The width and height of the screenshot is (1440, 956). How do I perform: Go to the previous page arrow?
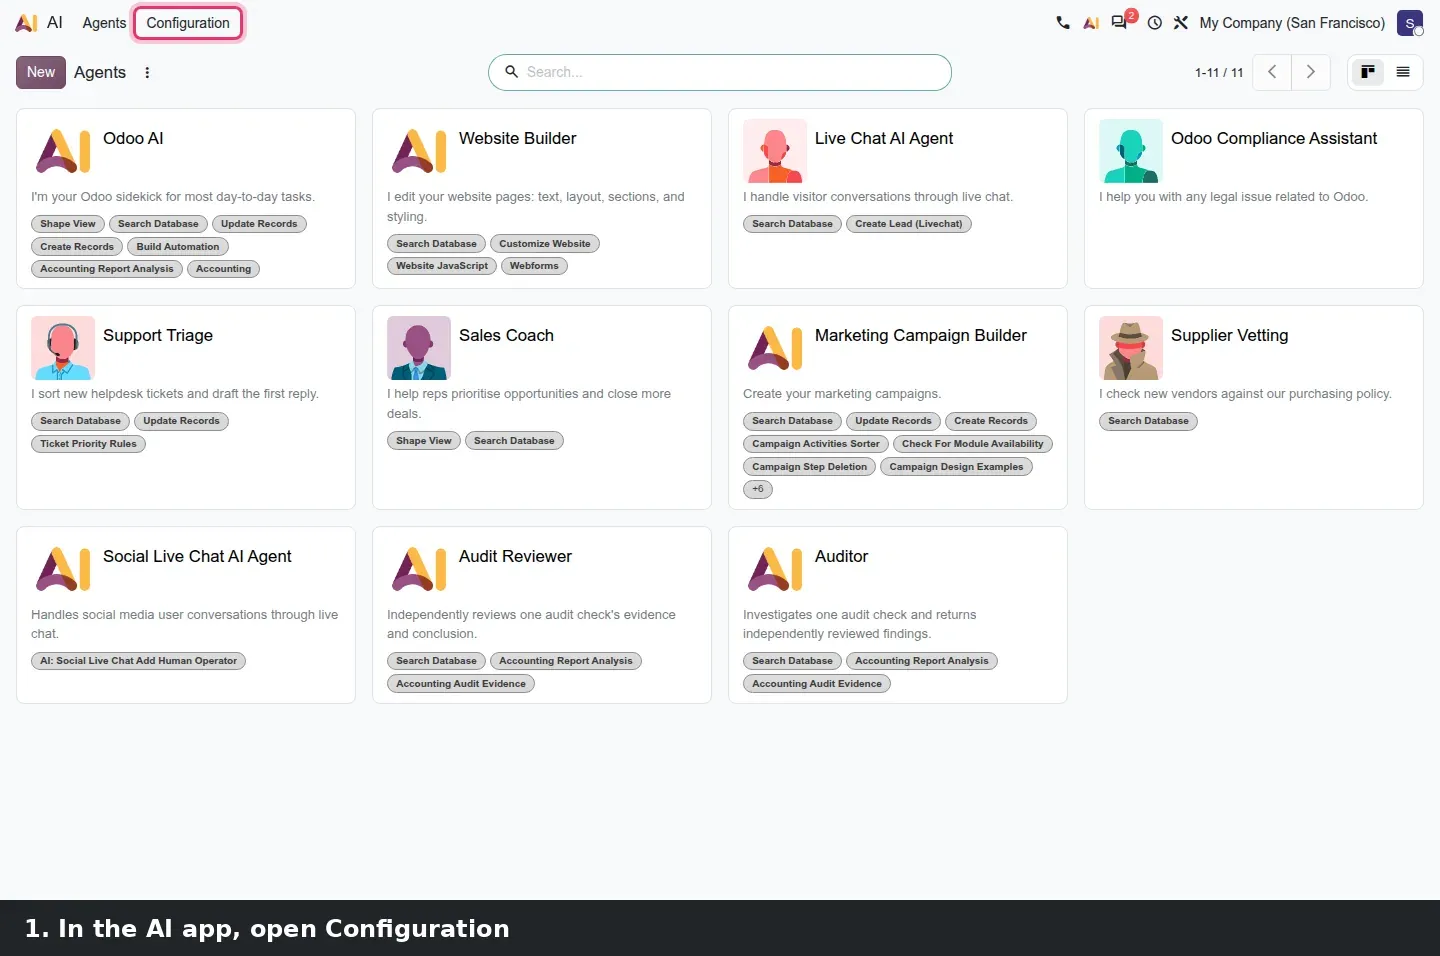1272,72
